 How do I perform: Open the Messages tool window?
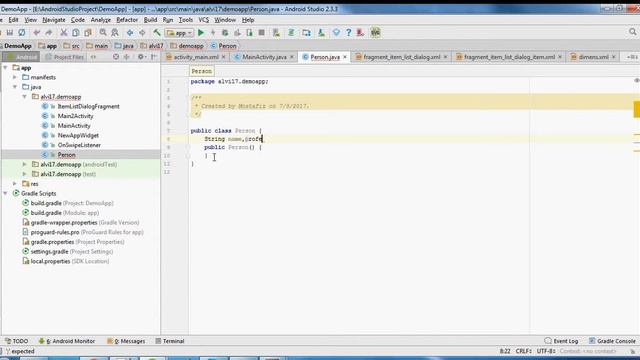126,341
